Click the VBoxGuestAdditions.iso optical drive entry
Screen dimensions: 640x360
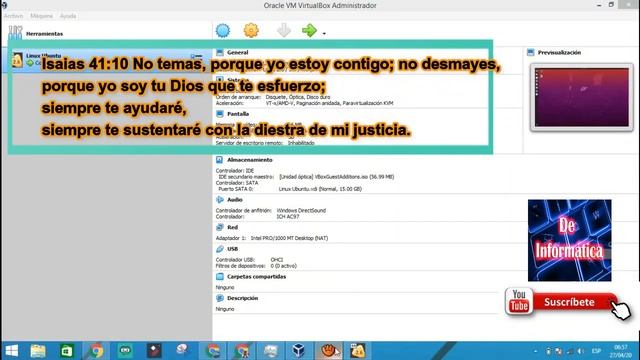click(337, 177)
